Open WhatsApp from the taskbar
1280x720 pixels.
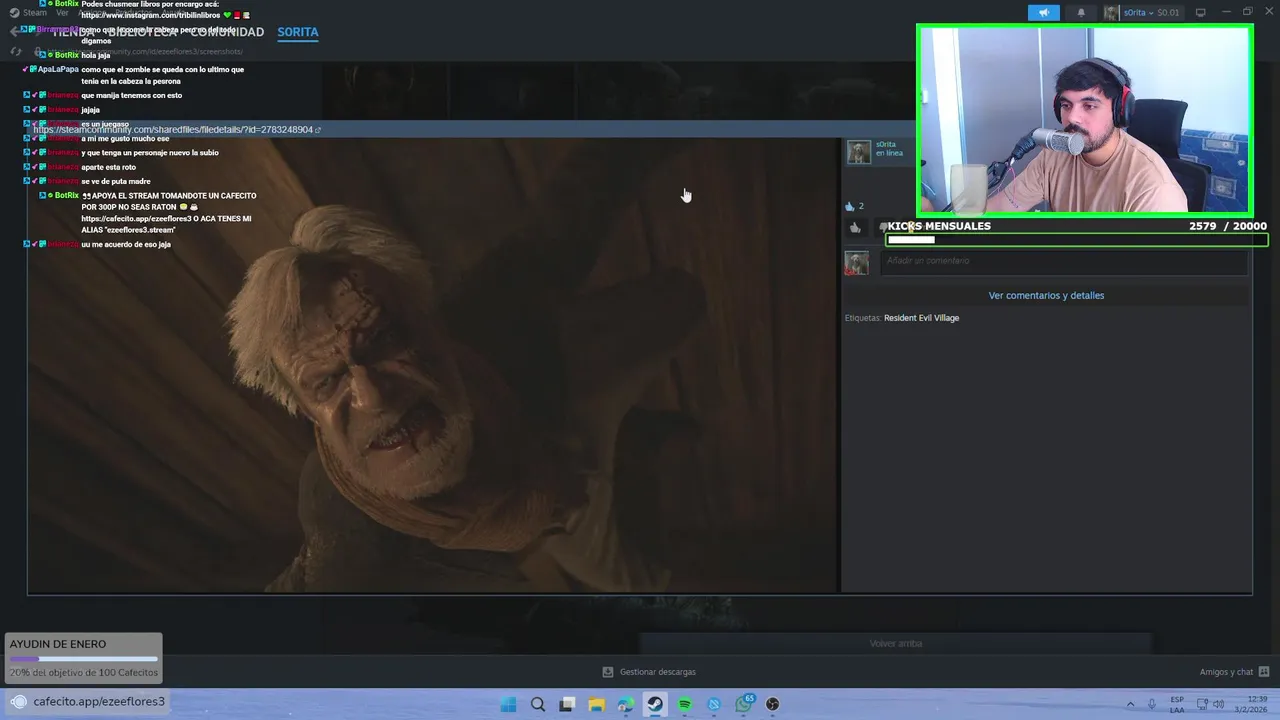click(743, 704)
